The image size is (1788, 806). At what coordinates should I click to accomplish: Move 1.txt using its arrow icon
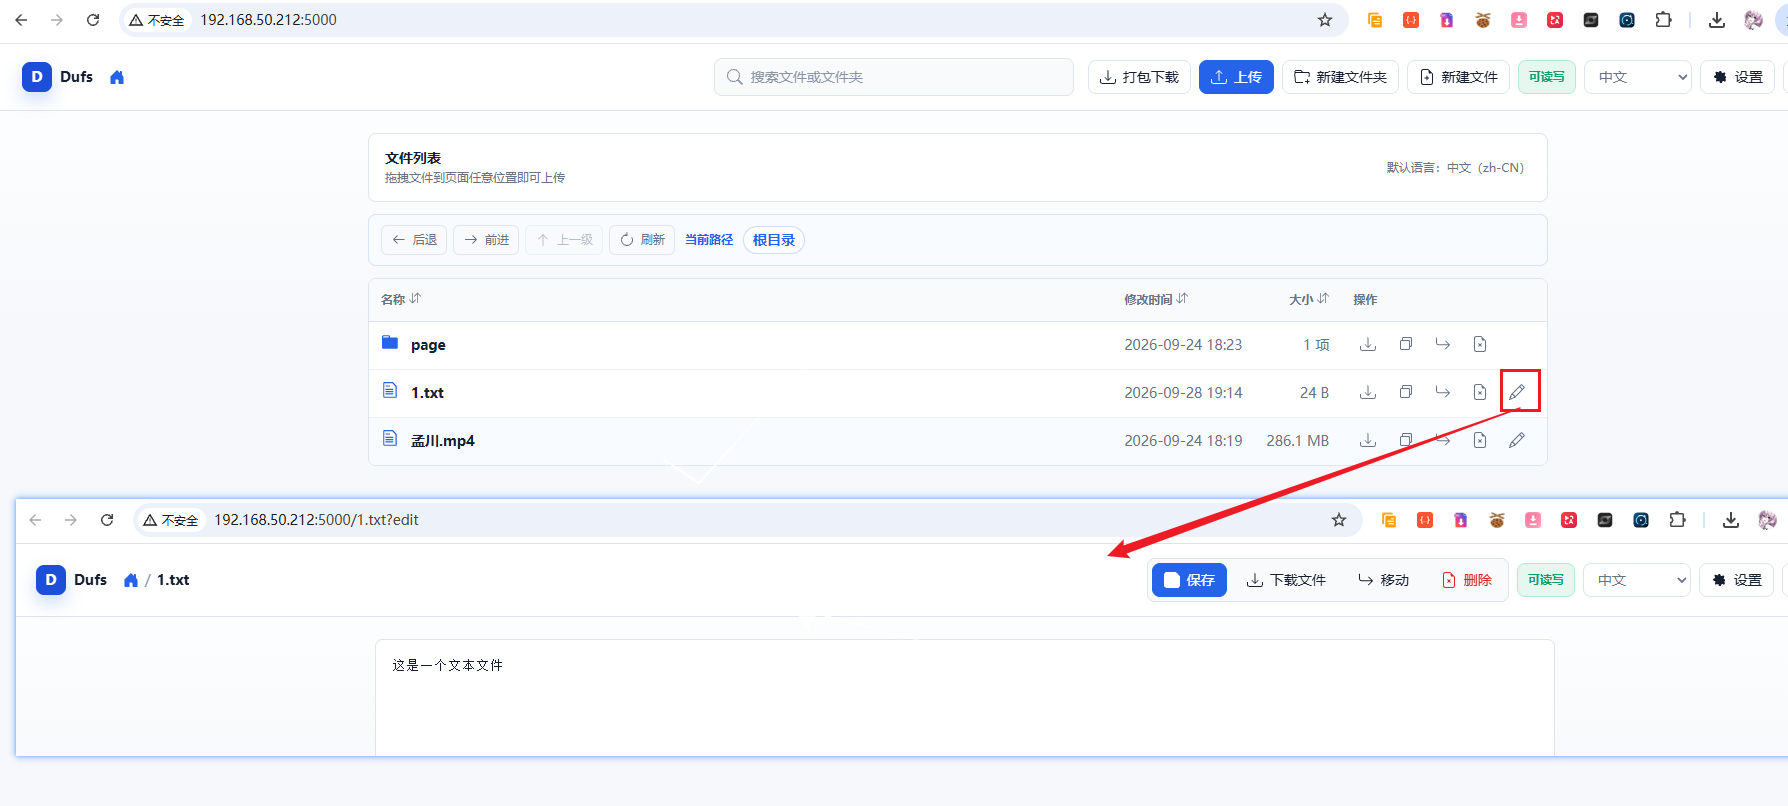click(x=1443, y=392)
